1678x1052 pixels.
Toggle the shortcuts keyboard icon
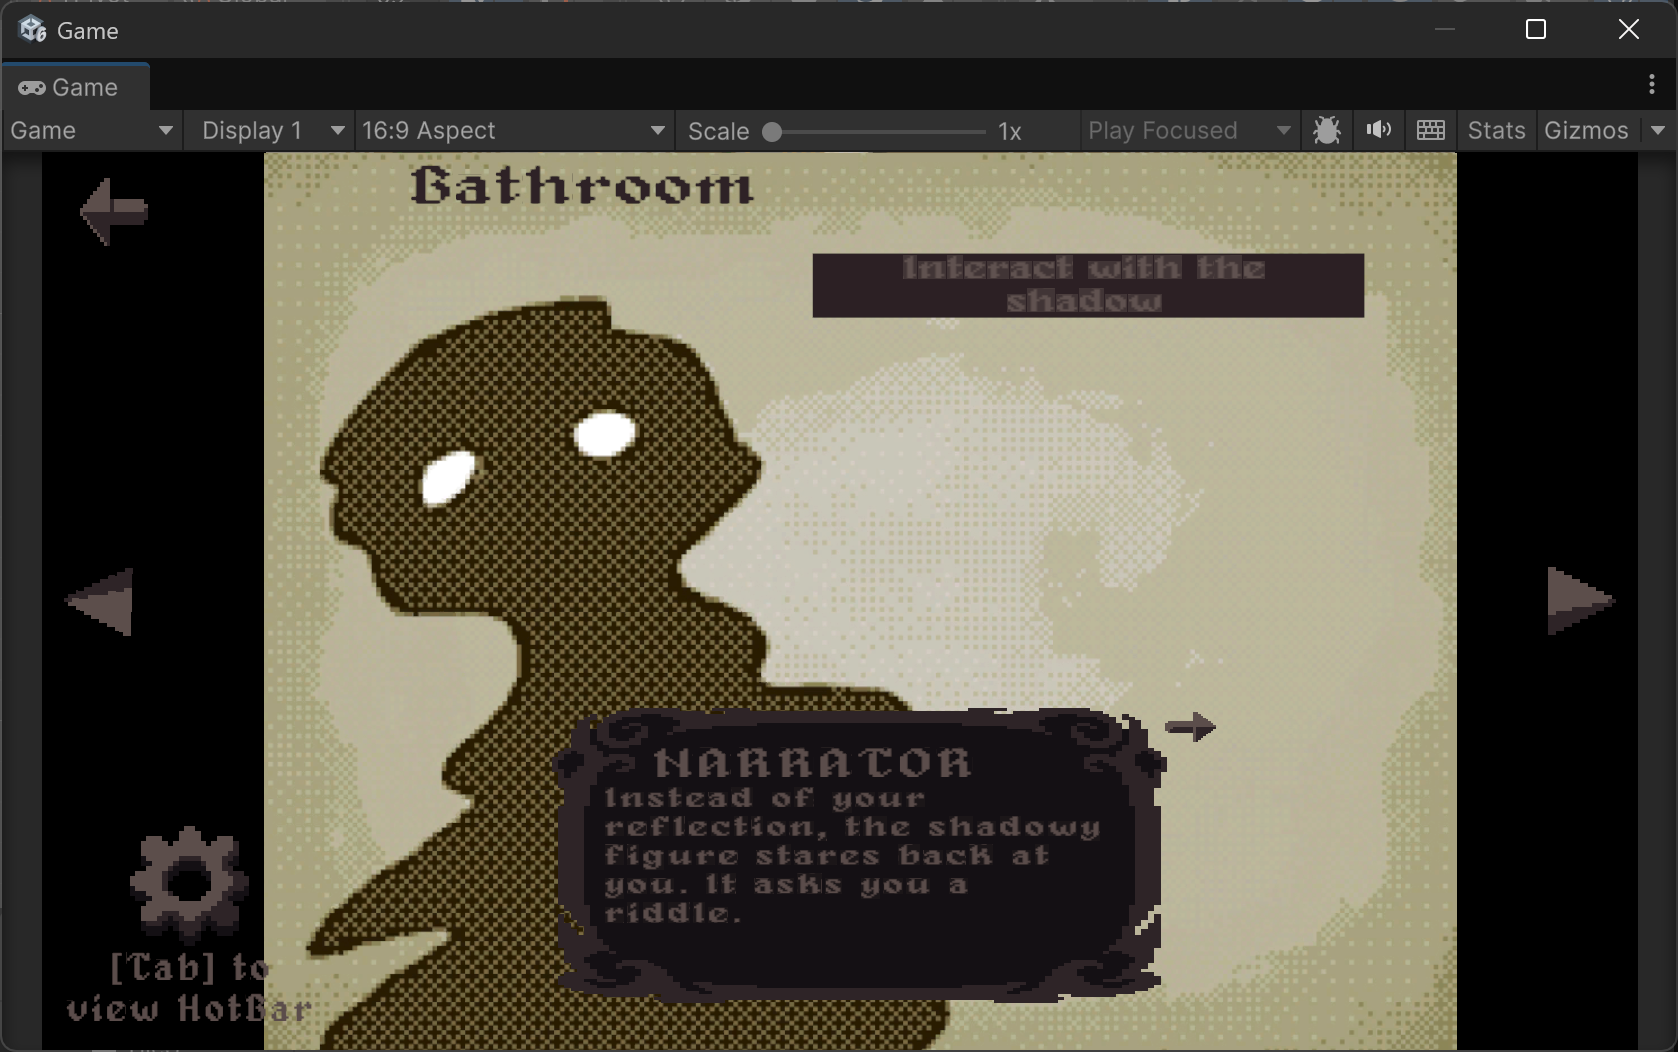[1431, 131]
